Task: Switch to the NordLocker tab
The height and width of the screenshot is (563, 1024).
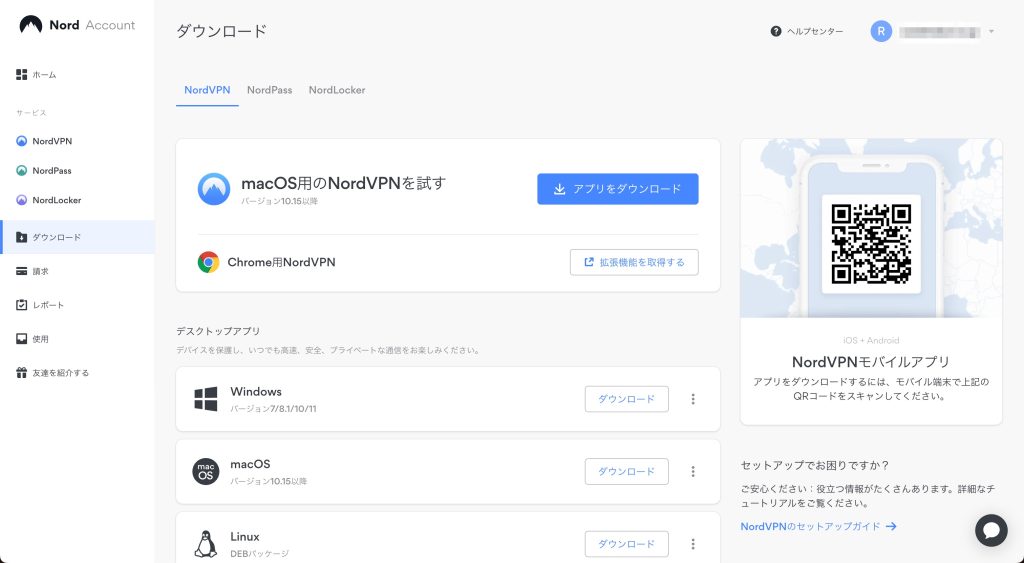Action: pyautogui.click(x=337, y=90)
